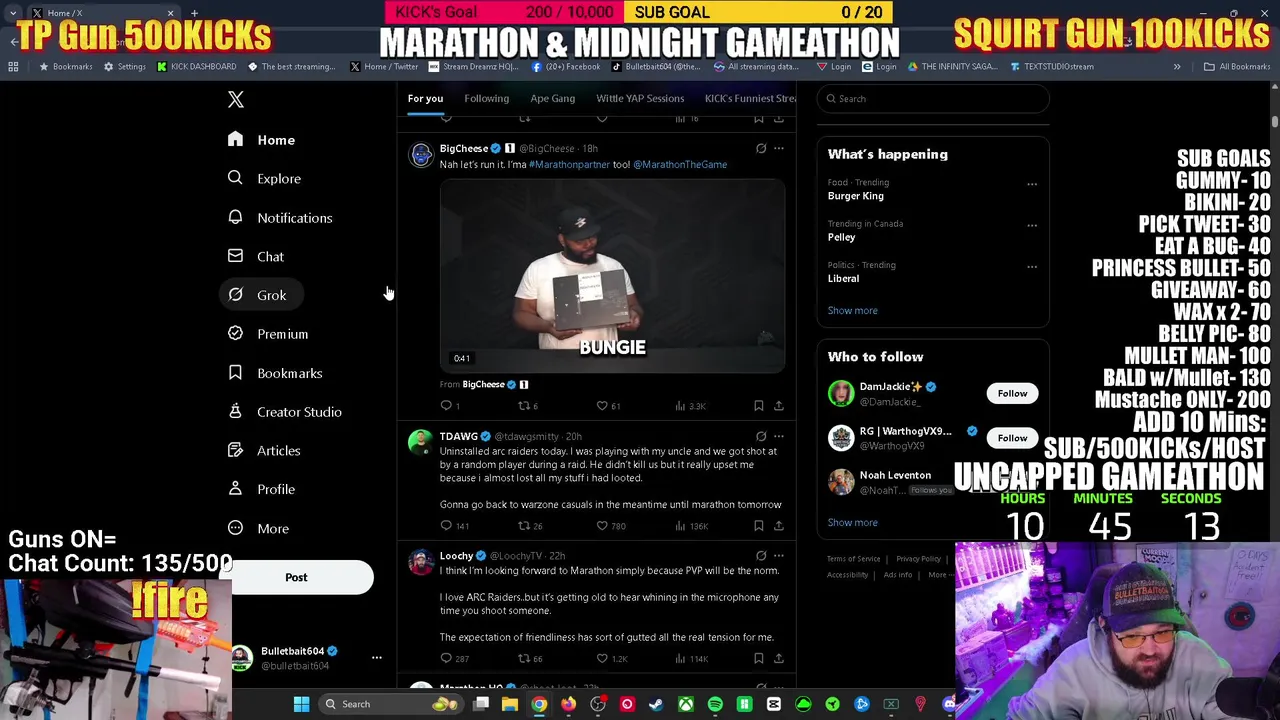The height and width of the screenshot is (720, 1280).
Task: Open more options on Loochy's post
Action: pos(778,555)
